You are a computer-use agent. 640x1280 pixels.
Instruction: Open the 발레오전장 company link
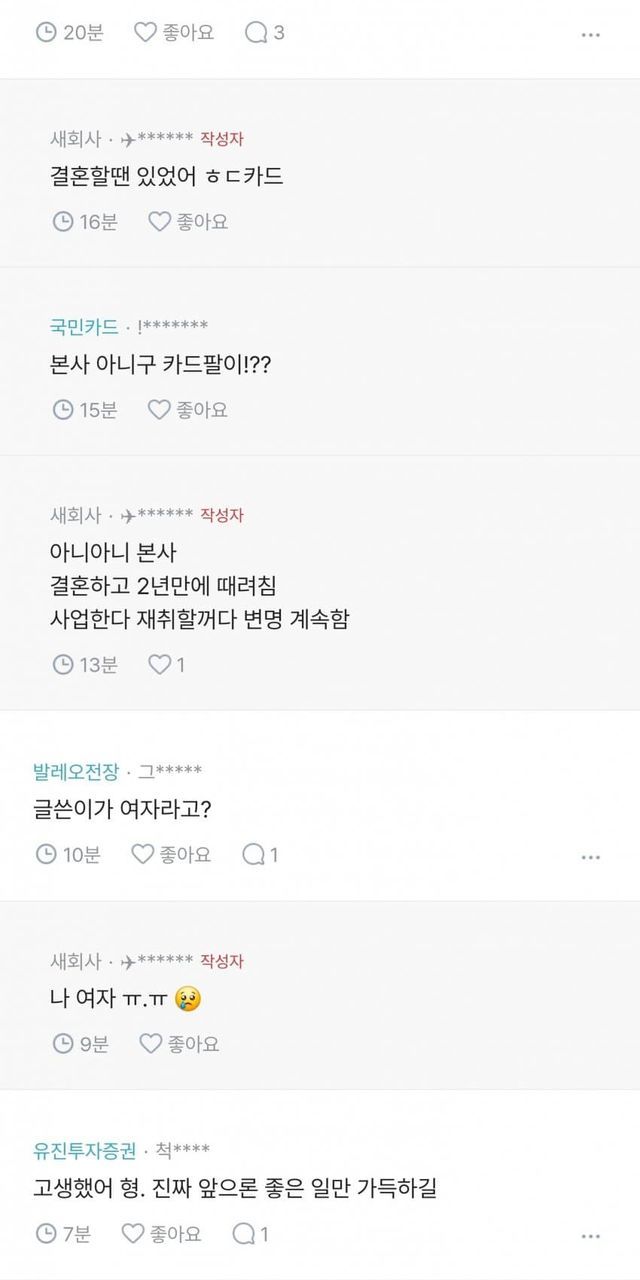coord(75,771)
